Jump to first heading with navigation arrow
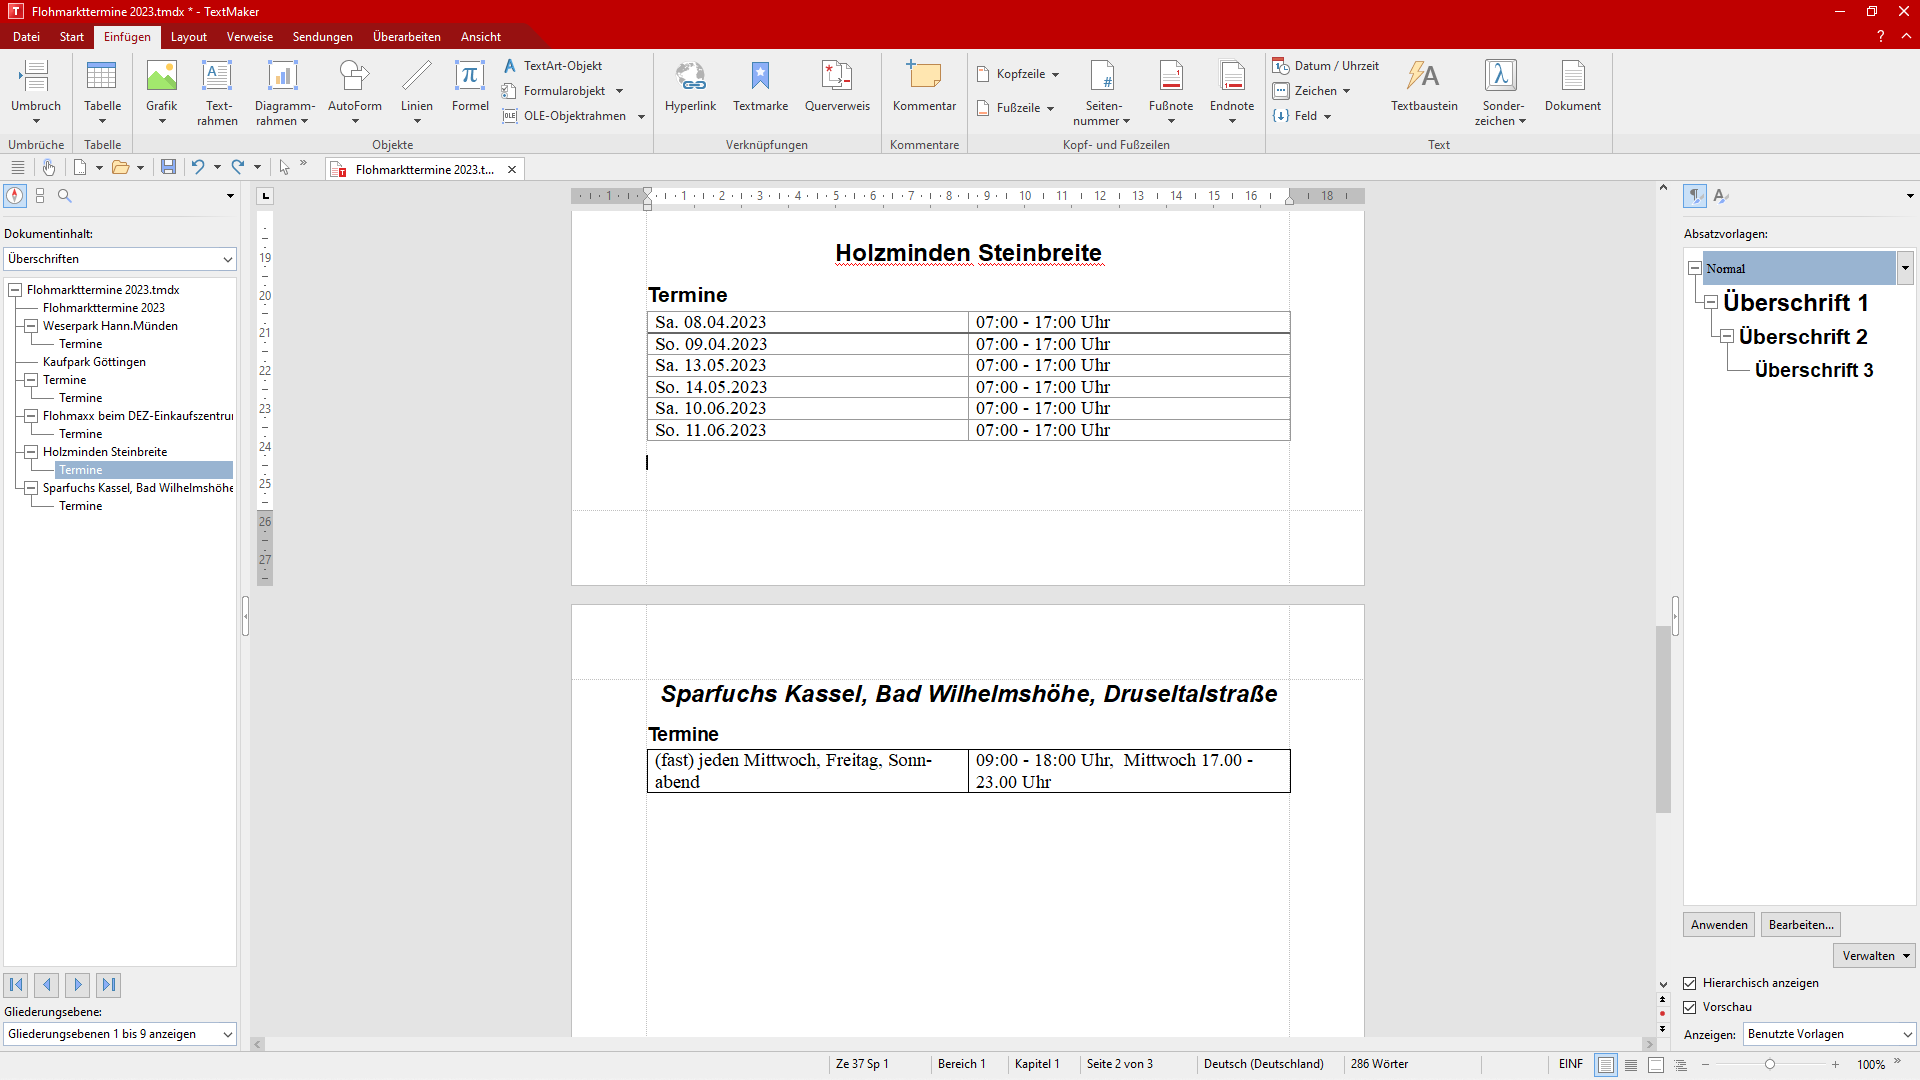 coord(16,985)
